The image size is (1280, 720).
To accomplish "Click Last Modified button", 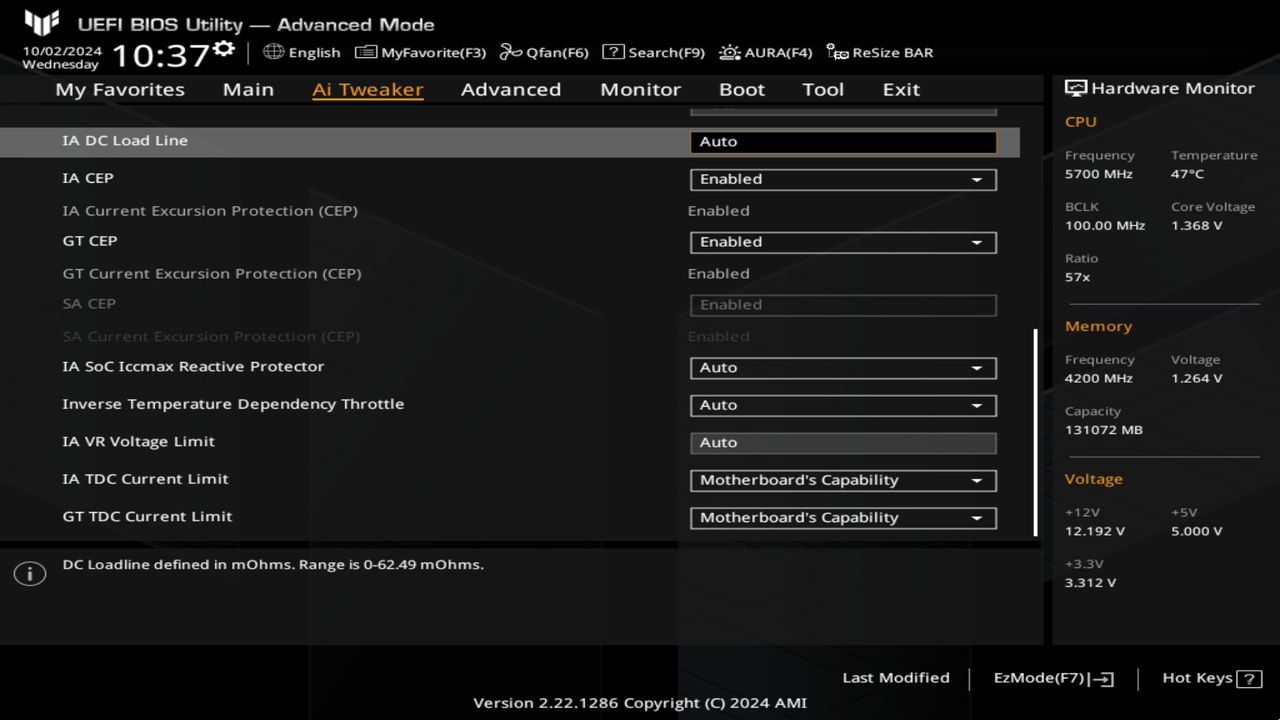I will [896, 678].
